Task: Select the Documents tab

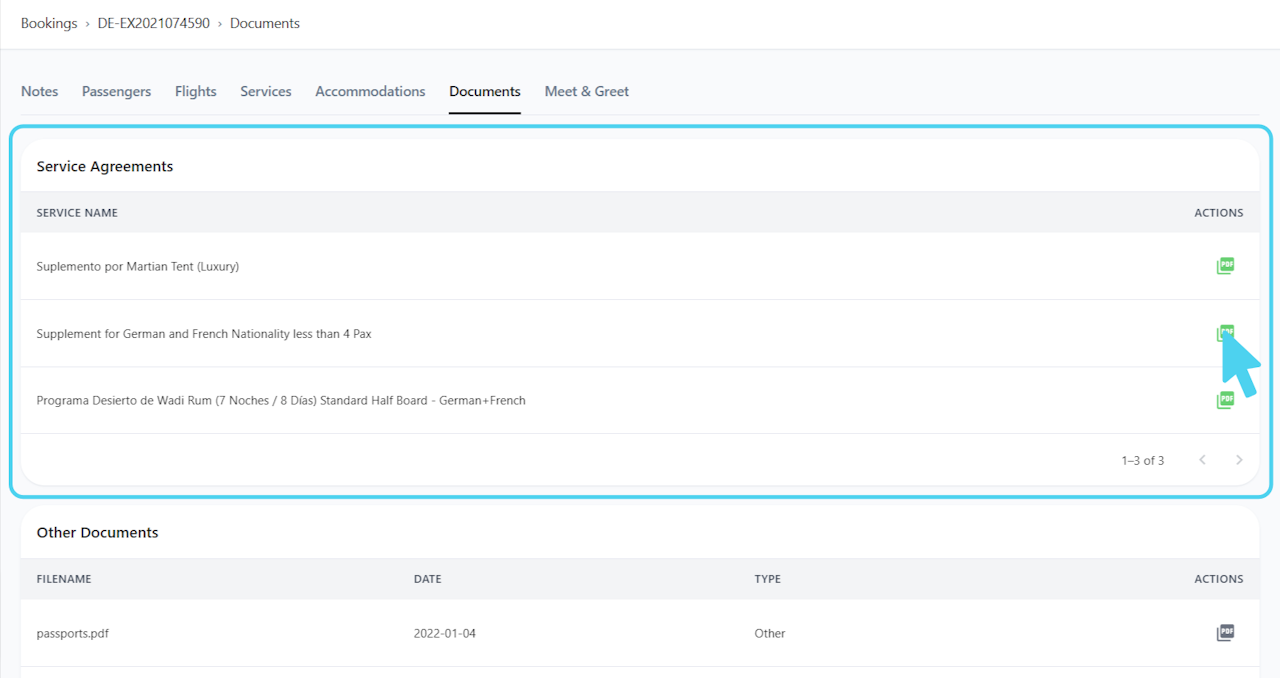Action: click(485, 91)
